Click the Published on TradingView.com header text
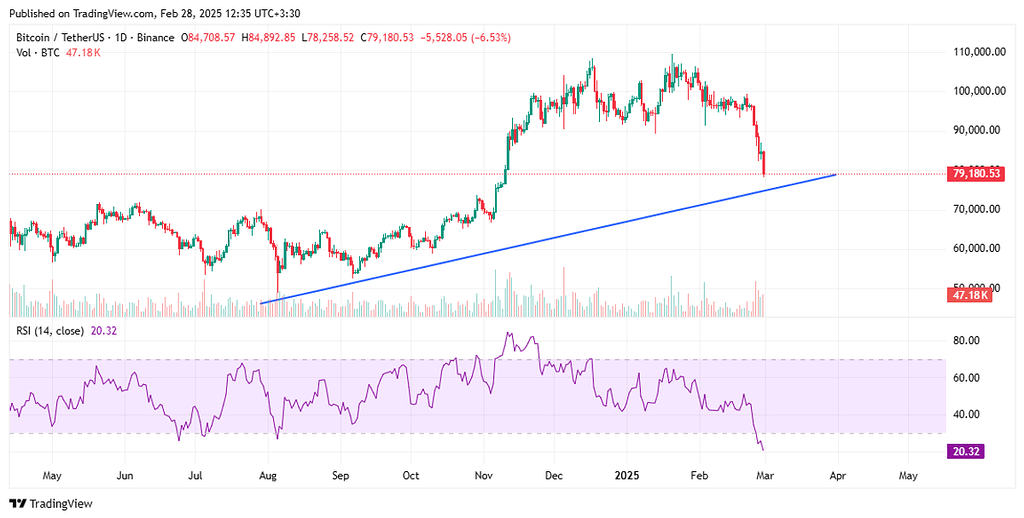 coord(151,13)
